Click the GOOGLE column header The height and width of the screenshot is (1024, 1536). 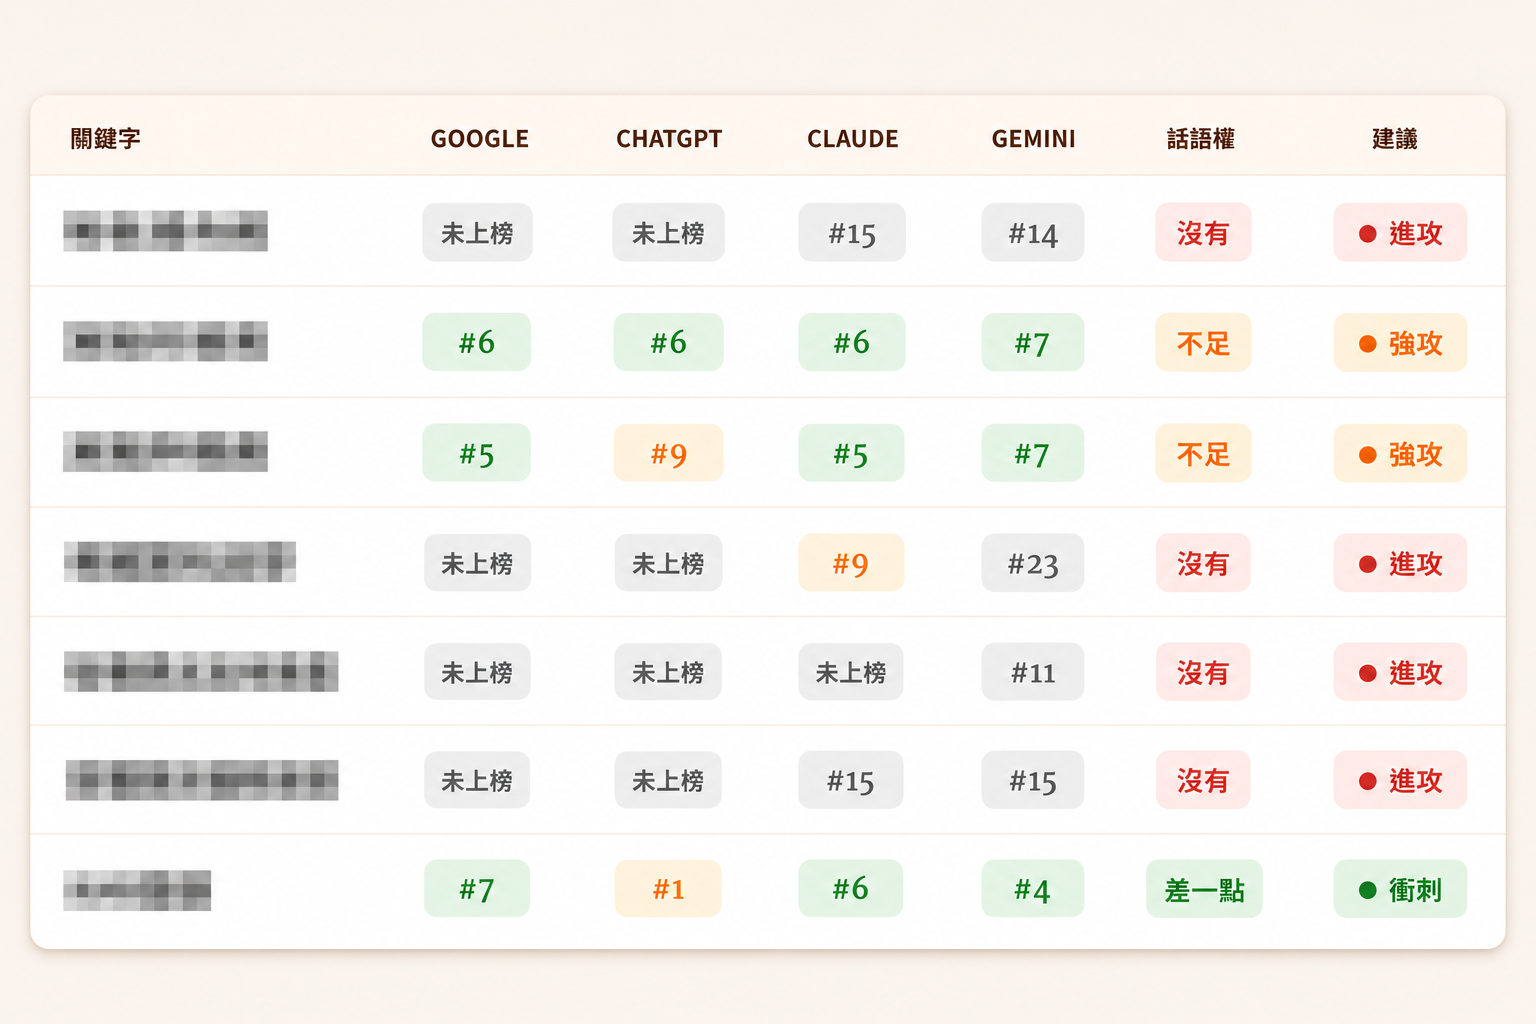tap(480, 139)
